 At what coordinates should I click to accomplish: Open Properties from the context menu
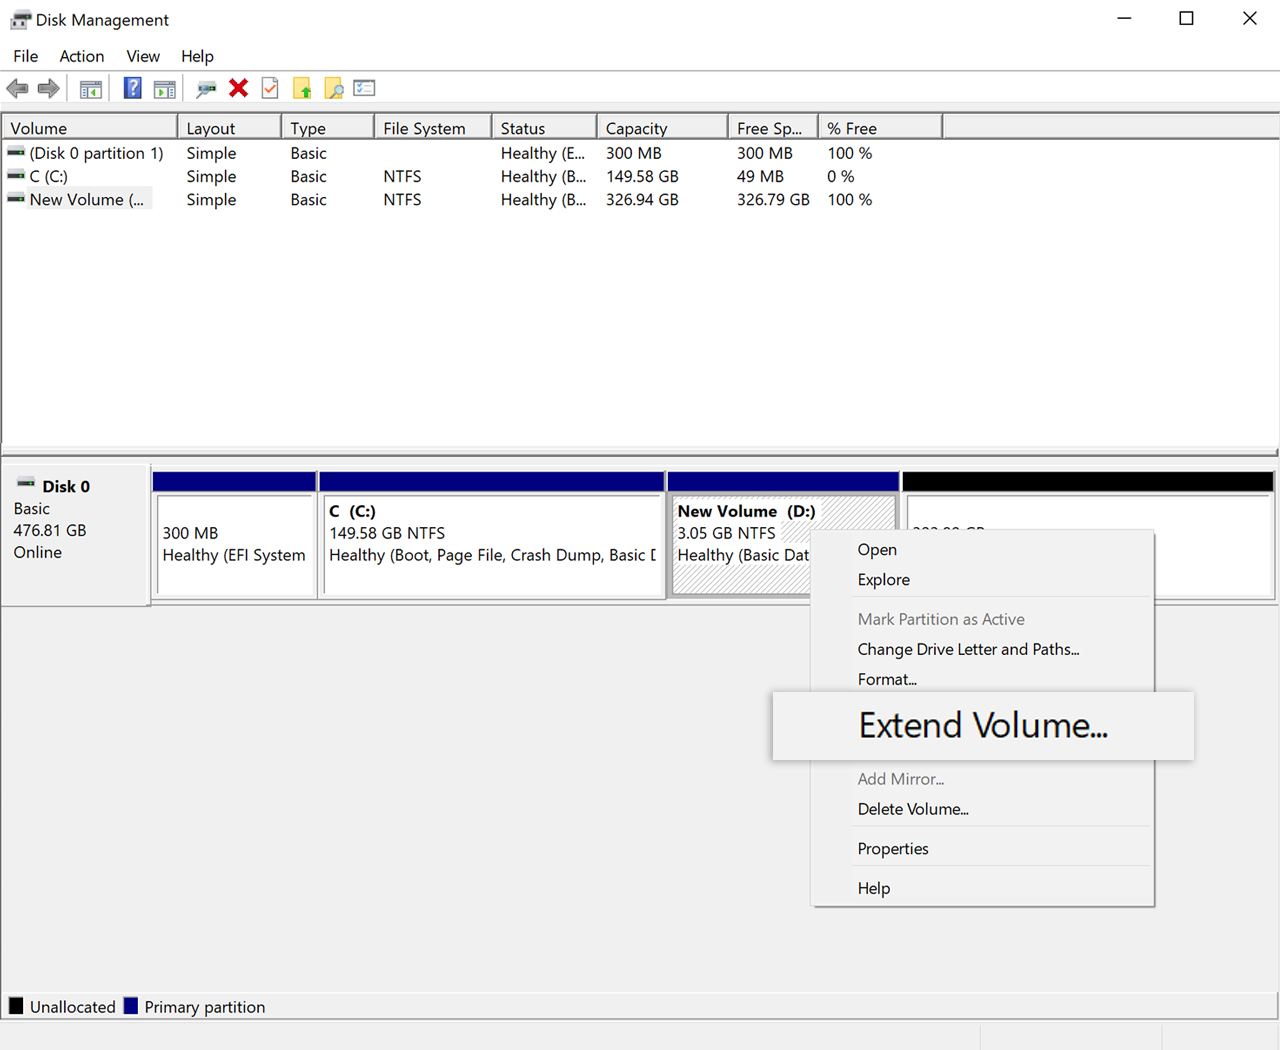pos(892,848)
